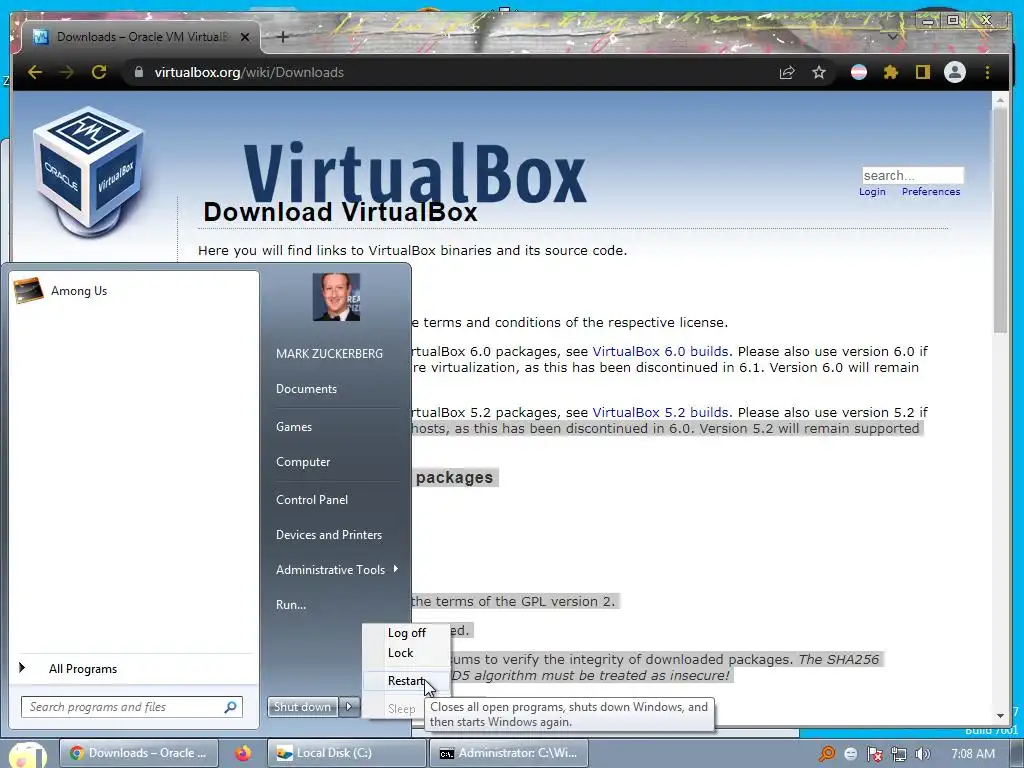Screen dimensions: 1024x768
Task: Open Control Panel from Start menu
Action: [x=312, y=500]
